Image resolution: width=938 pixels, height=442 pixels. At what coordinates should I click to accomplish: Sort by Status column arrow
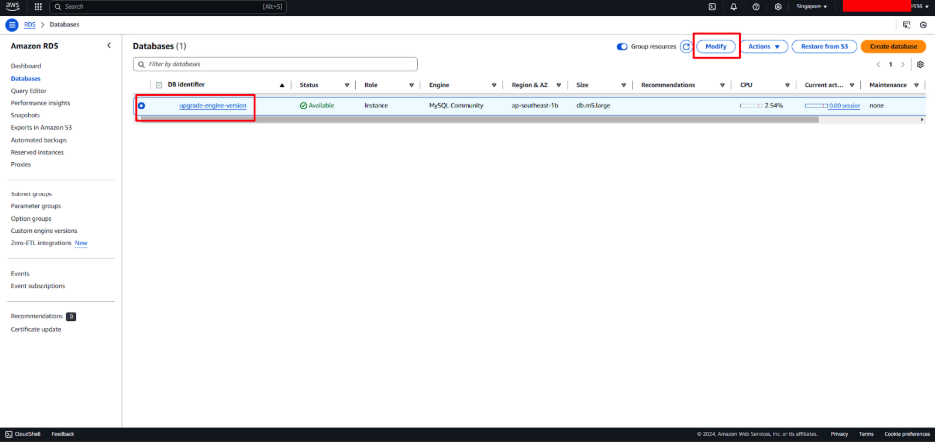coord(347,86)
